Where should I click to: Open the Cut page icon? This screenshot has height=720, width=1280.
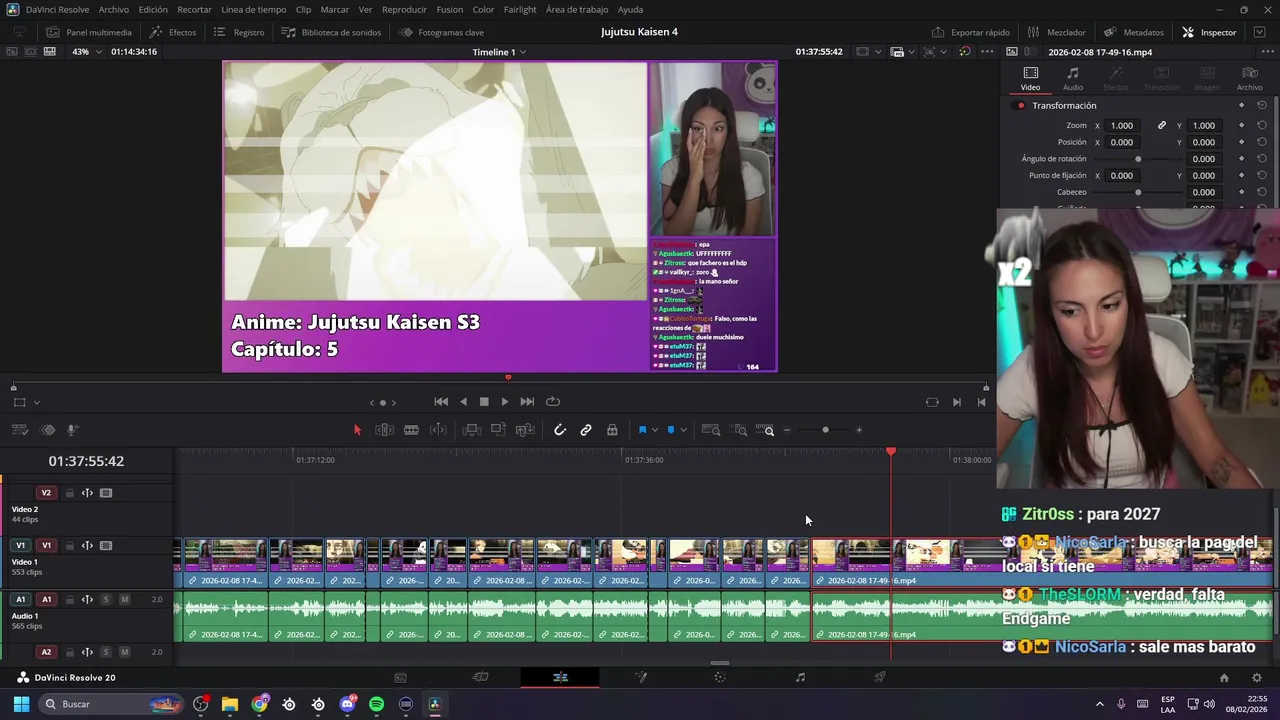[480, 677]
